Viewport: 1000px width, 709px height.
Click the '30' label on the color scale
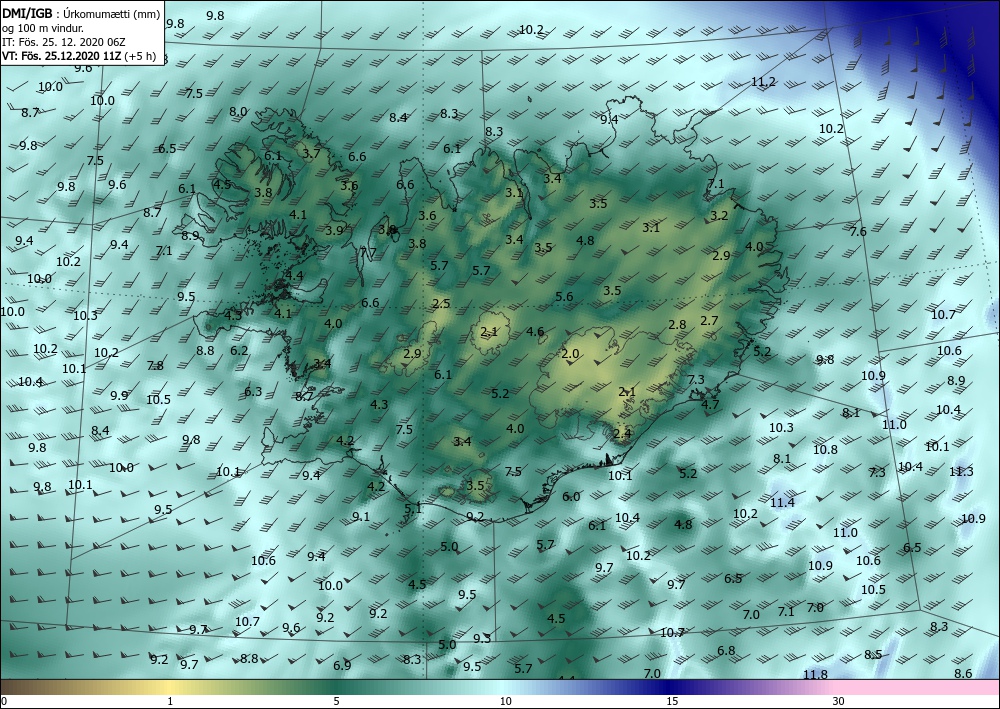click(x=839, y=701)
